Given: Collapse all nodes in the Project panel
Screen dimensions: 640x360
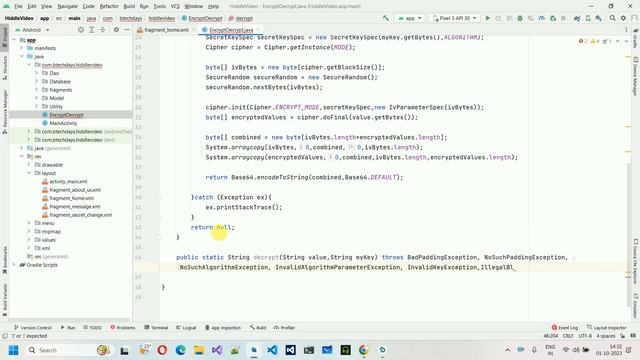Looking at the screenshot, I should coord(103,30).
